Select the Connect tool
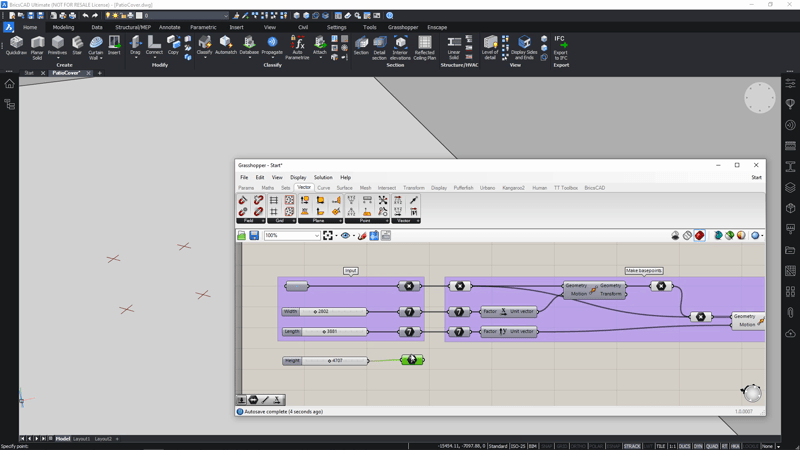This screenshot has width=800, height=450. pyautogui.click(x=154, y=45)
